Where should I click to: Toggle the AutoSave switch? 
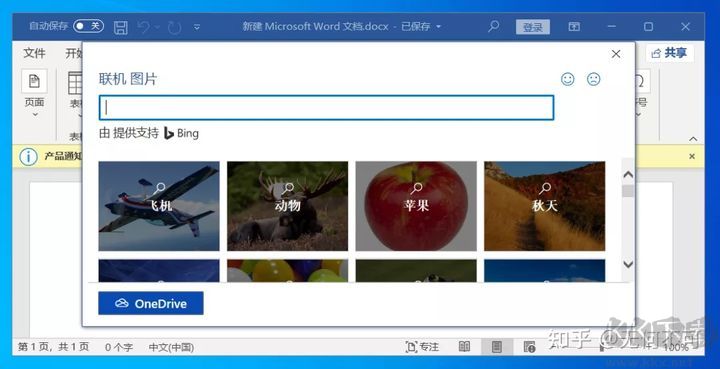pos(89,26)
